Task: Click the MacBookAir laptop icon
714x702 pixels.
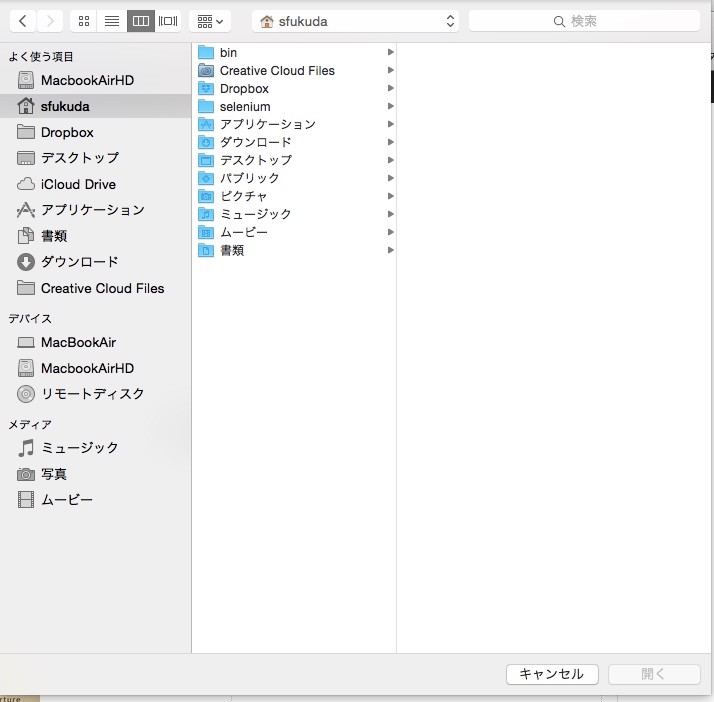Action: 26,342
